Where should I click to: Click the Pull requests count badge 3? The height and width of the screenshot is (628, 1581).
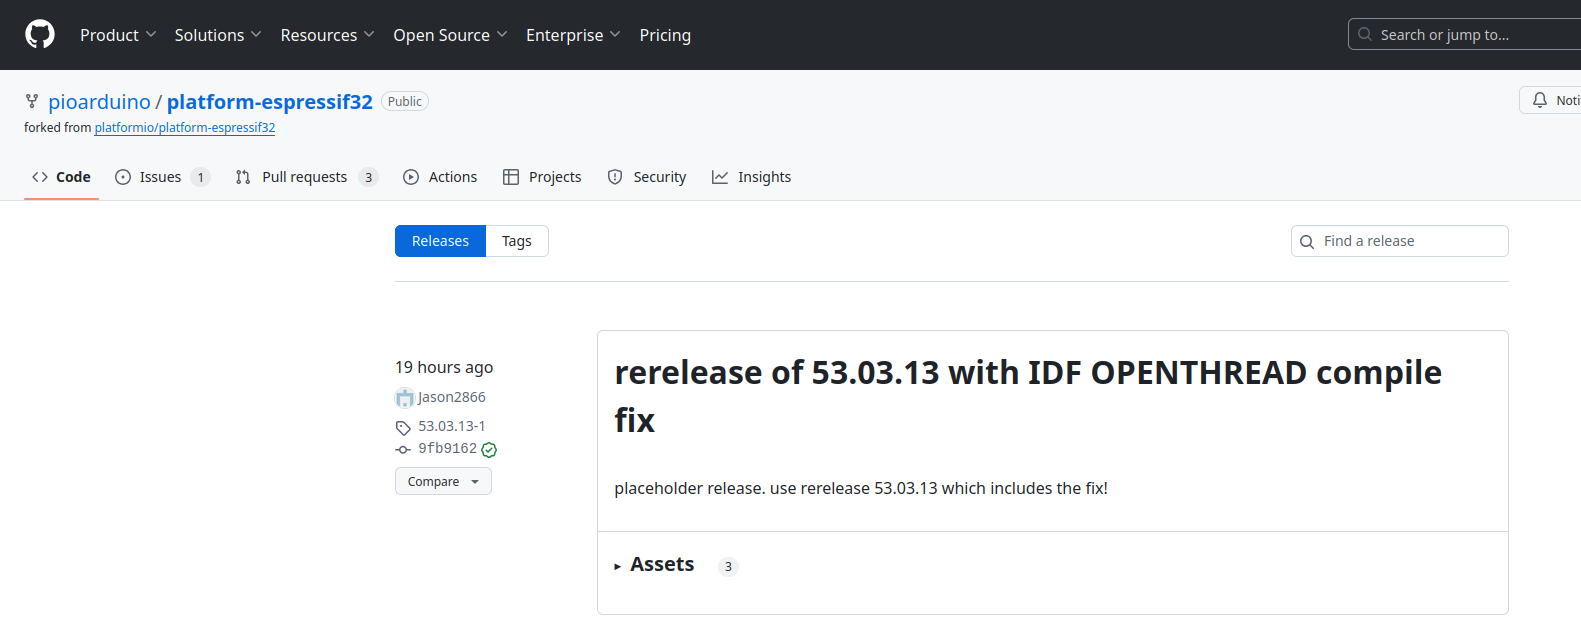pyautogui.click(x=369, y=177)
